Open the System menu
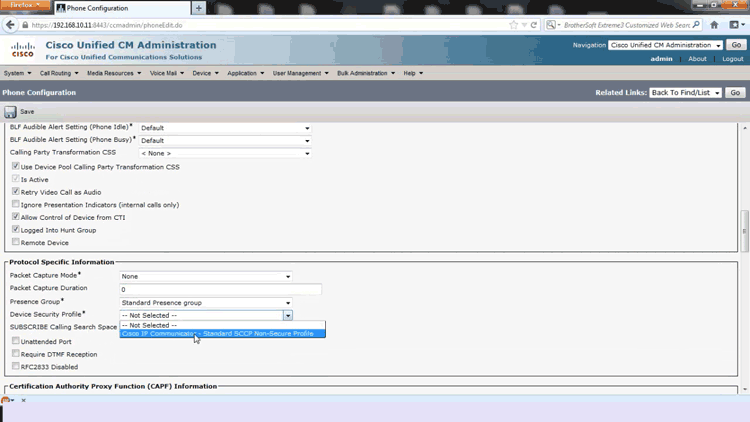The height and width of the screenshot is (422, 750). tap(17, 73)
